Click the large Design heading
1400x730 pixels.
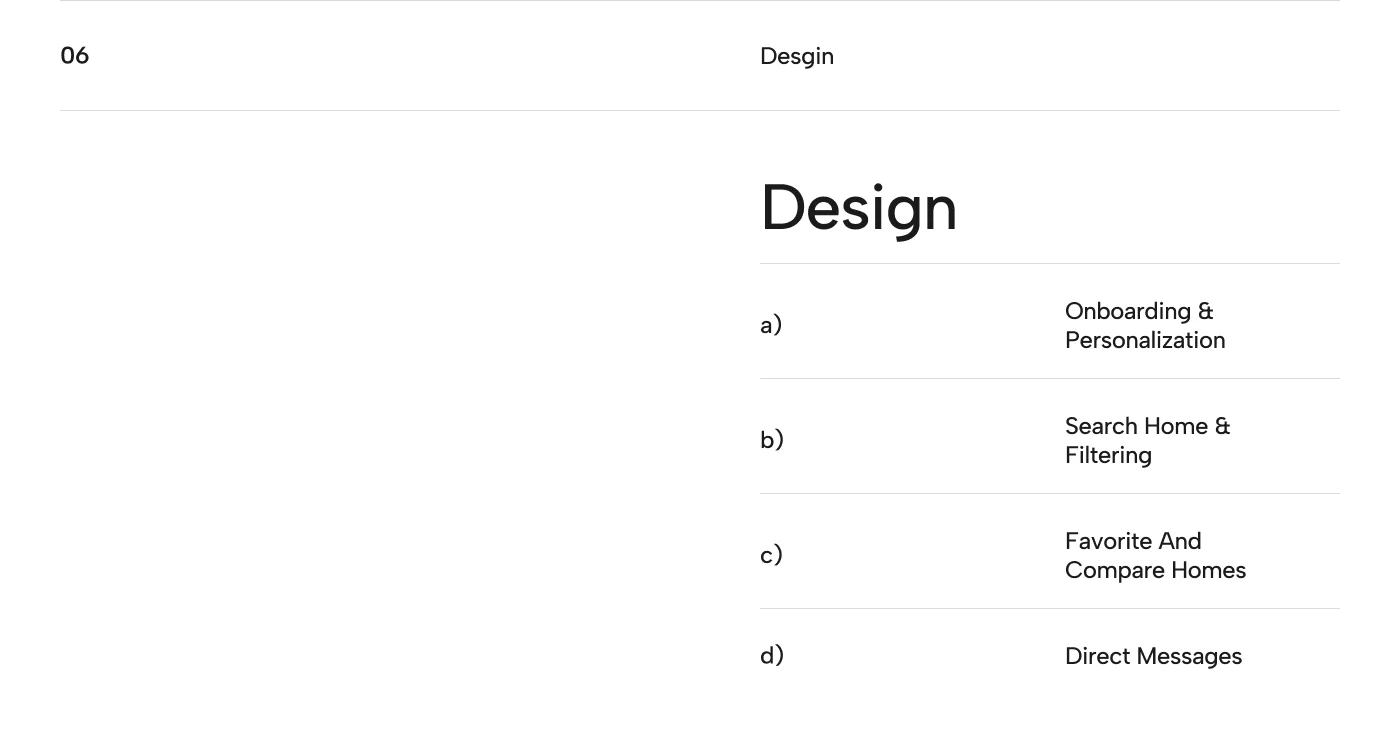(x=858, y=208)
